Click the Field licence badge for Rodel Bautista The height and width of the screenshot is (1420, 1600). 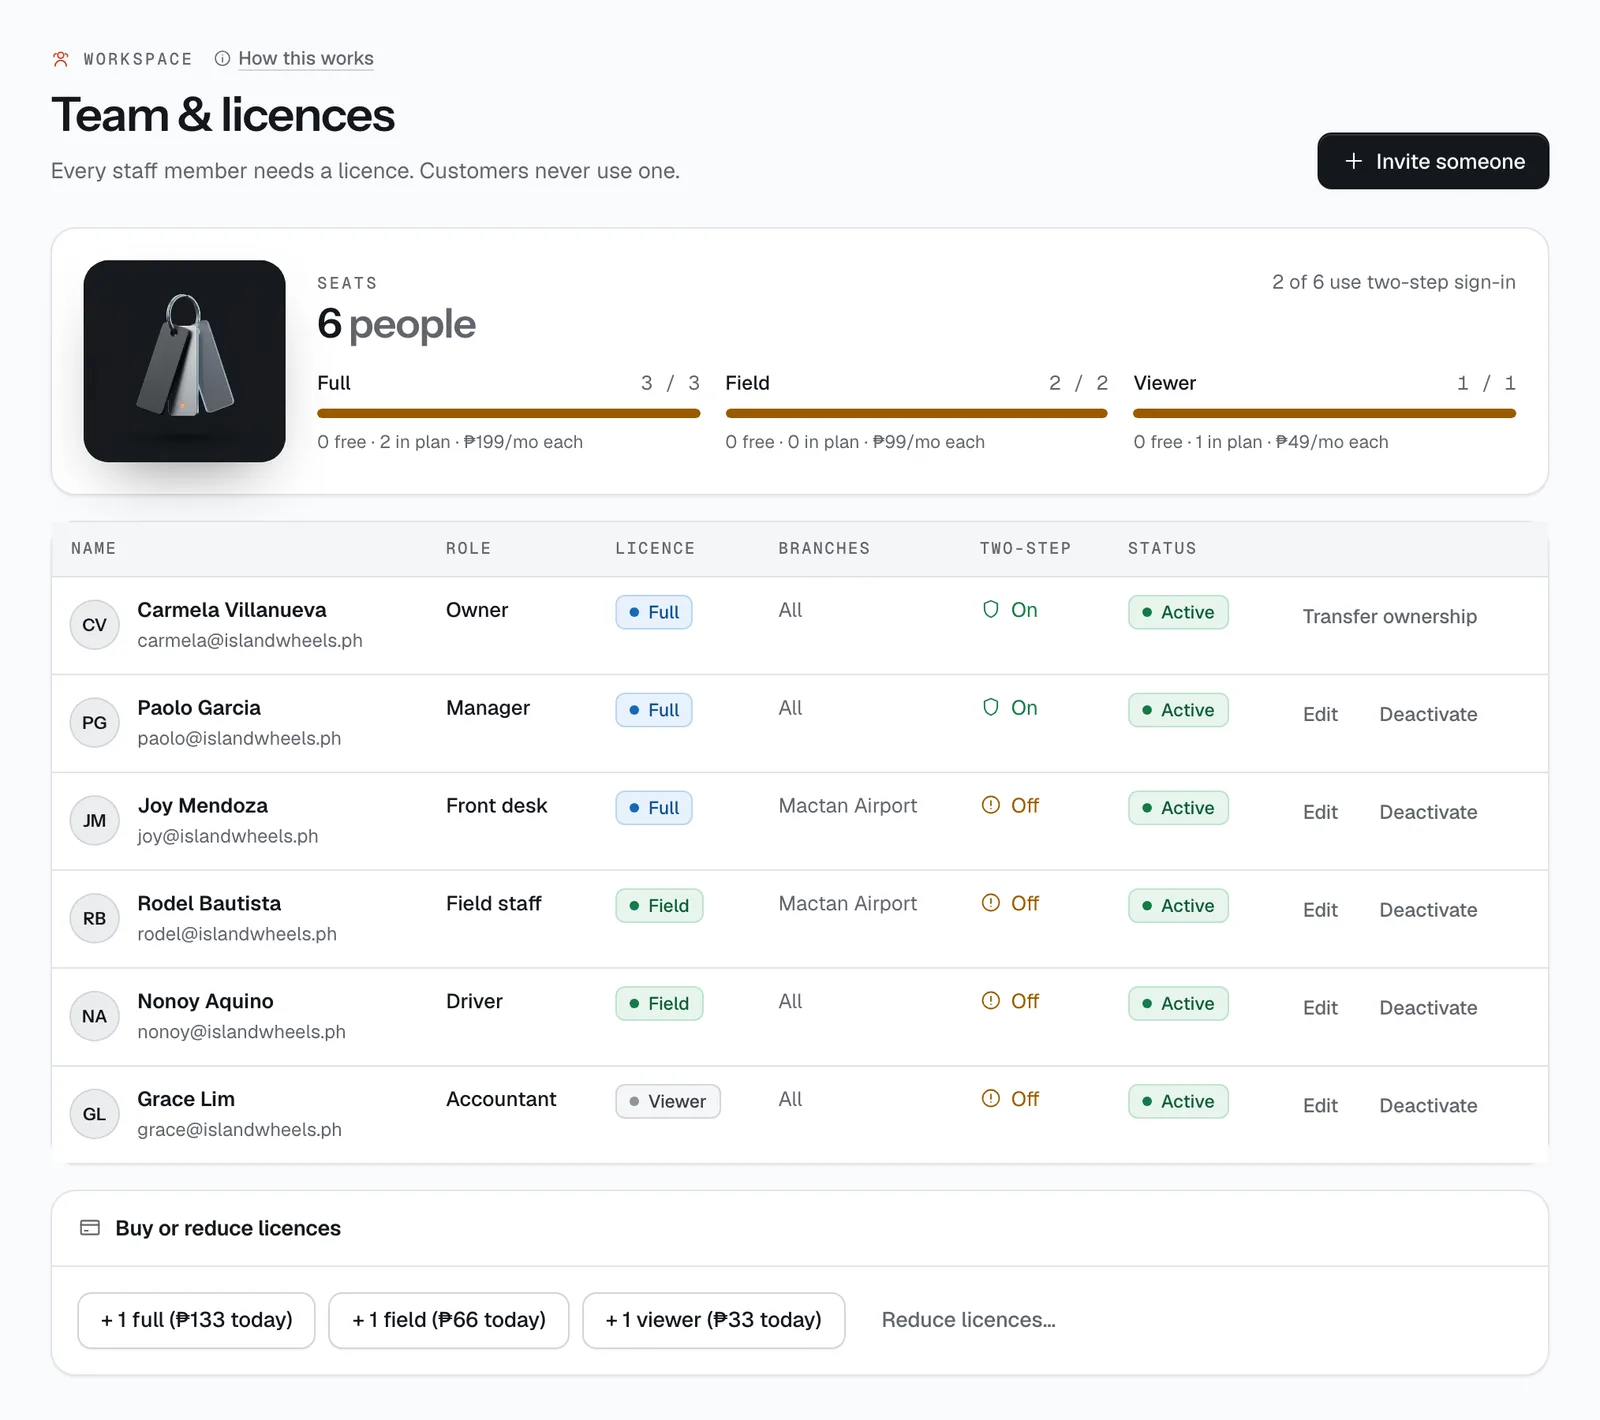(x=659, y=906)
